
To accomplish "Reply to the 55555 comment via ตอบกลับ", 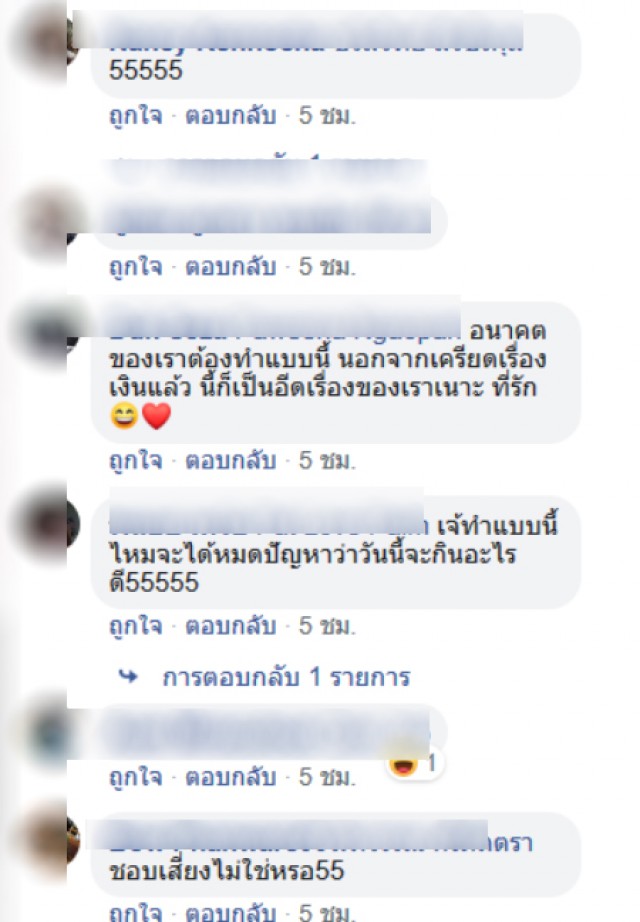I will 231,116.
